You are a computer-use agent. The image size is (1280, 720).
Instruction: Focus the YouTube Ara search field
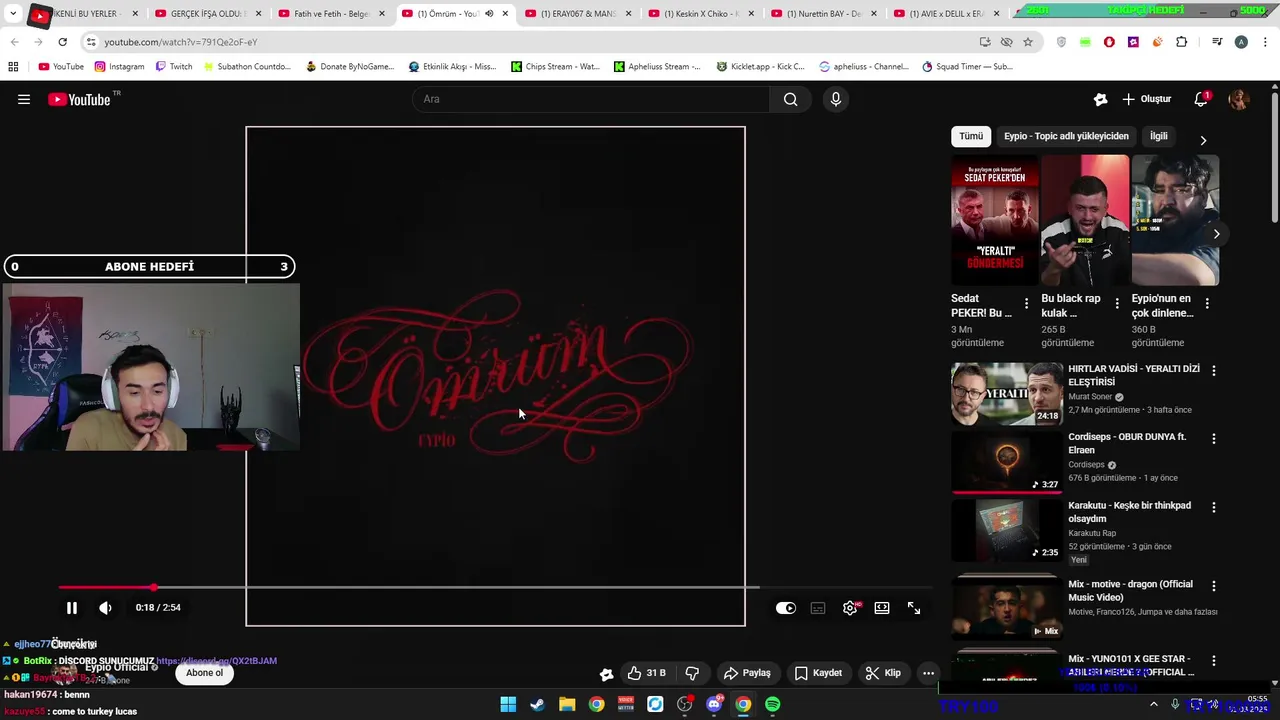pyautogui.click(x=590, y=99)
